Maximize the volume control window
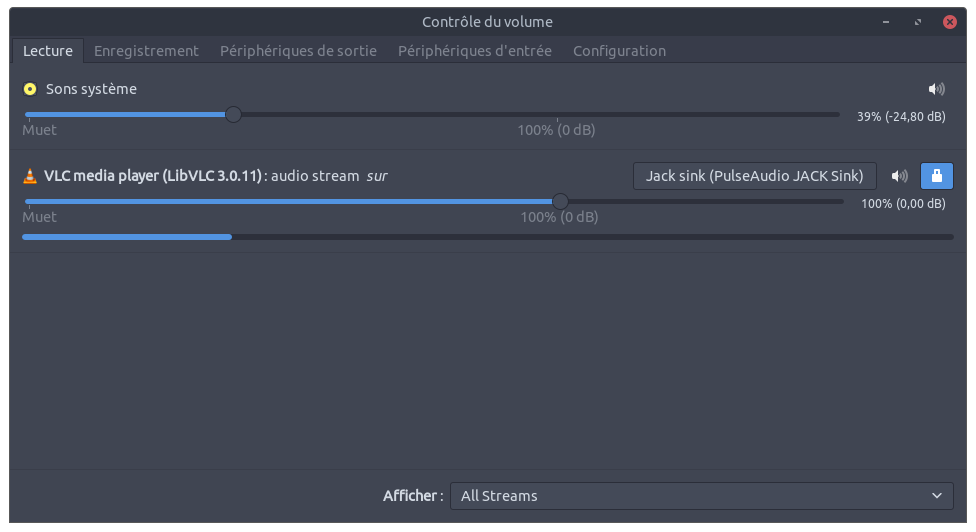This screenshot has width=976, height=532. point(917,21)
